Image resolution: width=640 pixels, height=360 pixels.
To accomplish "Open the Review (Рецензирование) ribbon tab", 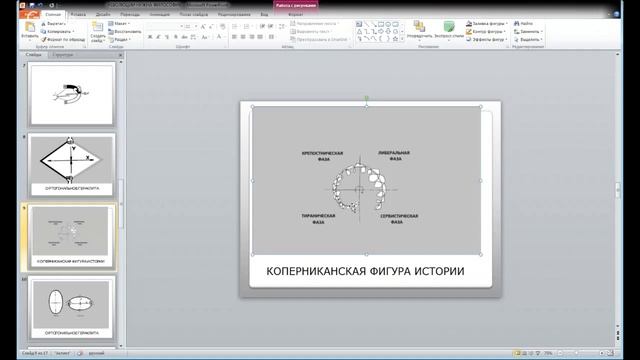I will 234,14.
